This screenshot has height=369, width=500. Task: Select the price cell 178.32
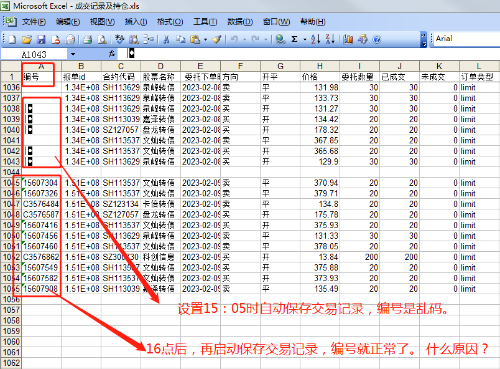(x=320, y=130)
